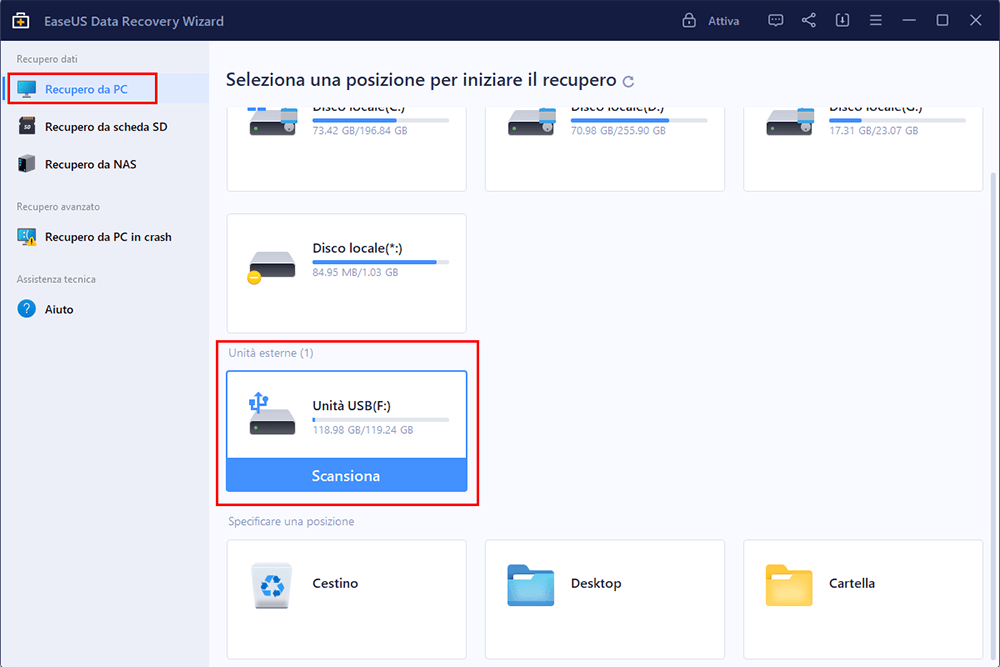Start scan with Scansiona button

click(346, 475)
